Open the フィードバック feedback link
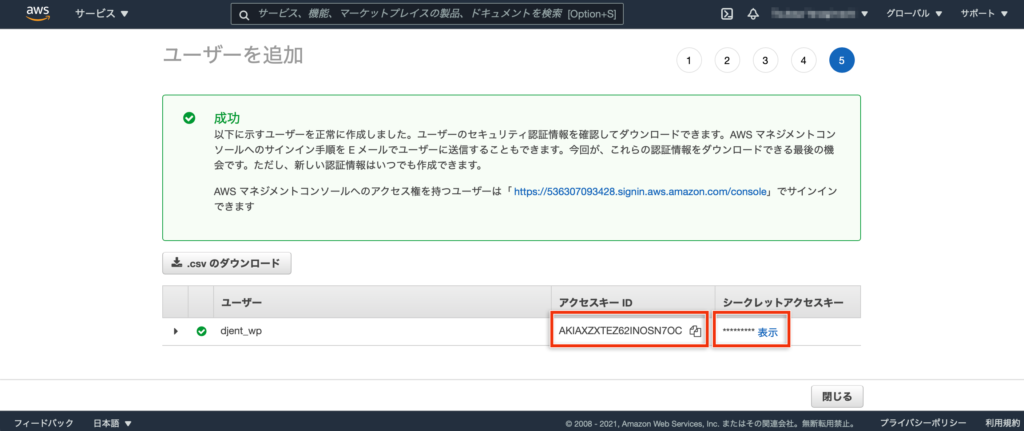Viewport: 1024px width, 431px height. click(44, 423)
